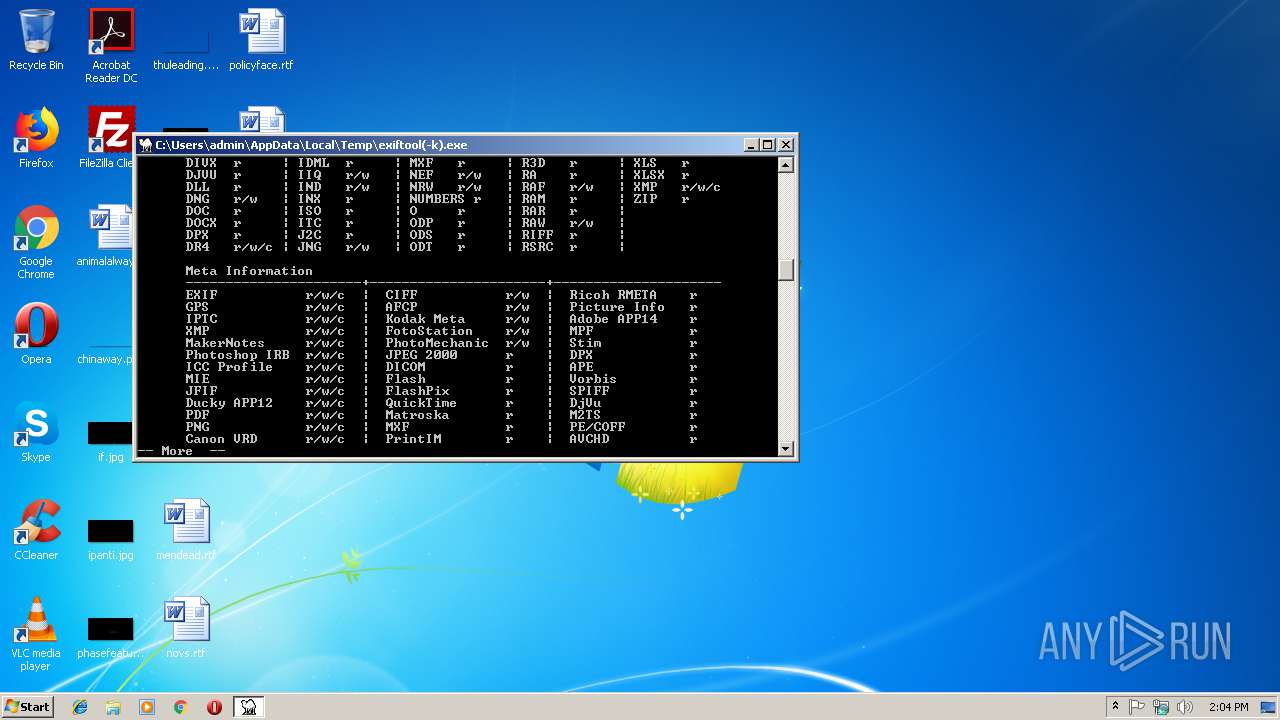Minimize the exiftool console window

[751, 145]
